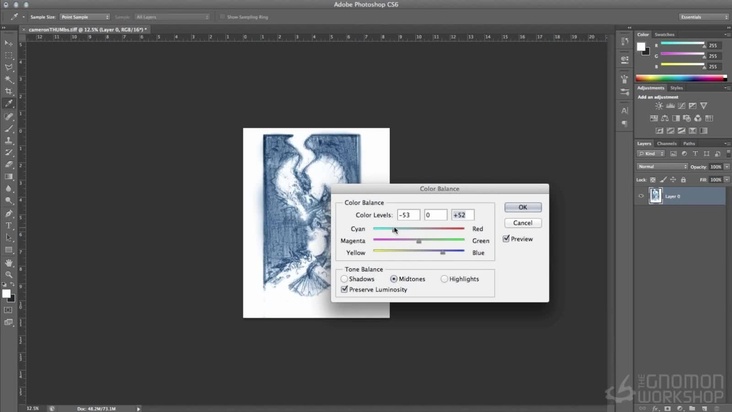Switch to the Paths tab
The height and width of the screenshot is (412, 732).
tap(689, 143)
